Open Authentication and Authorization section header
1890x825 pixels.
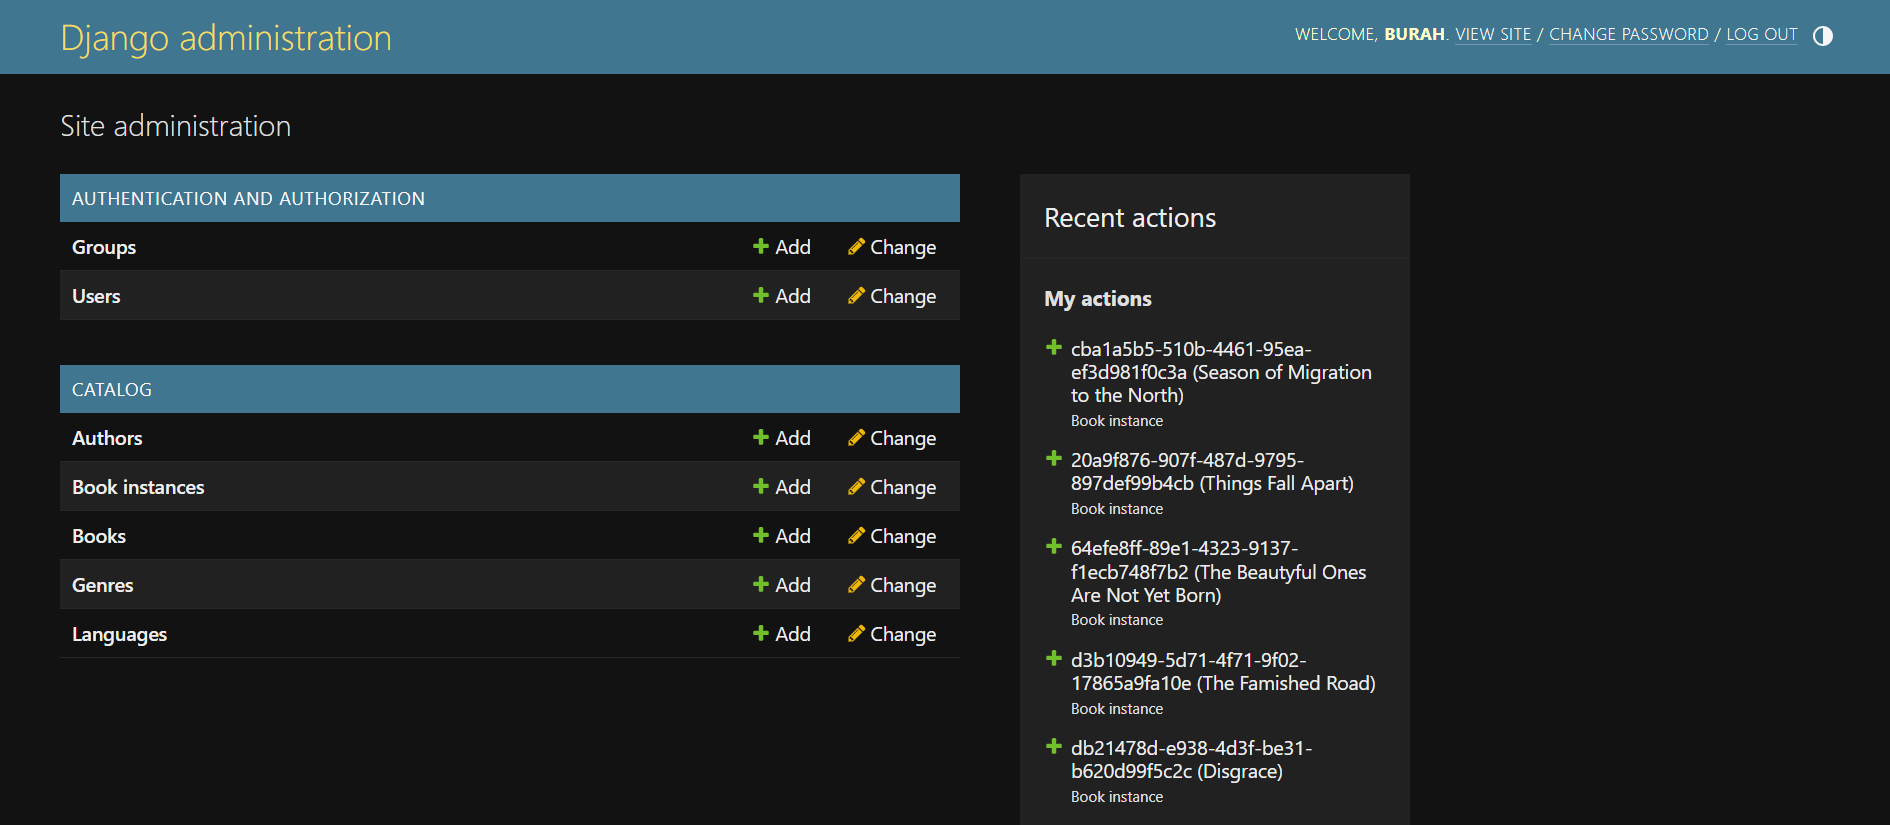(x=248, y=199)
